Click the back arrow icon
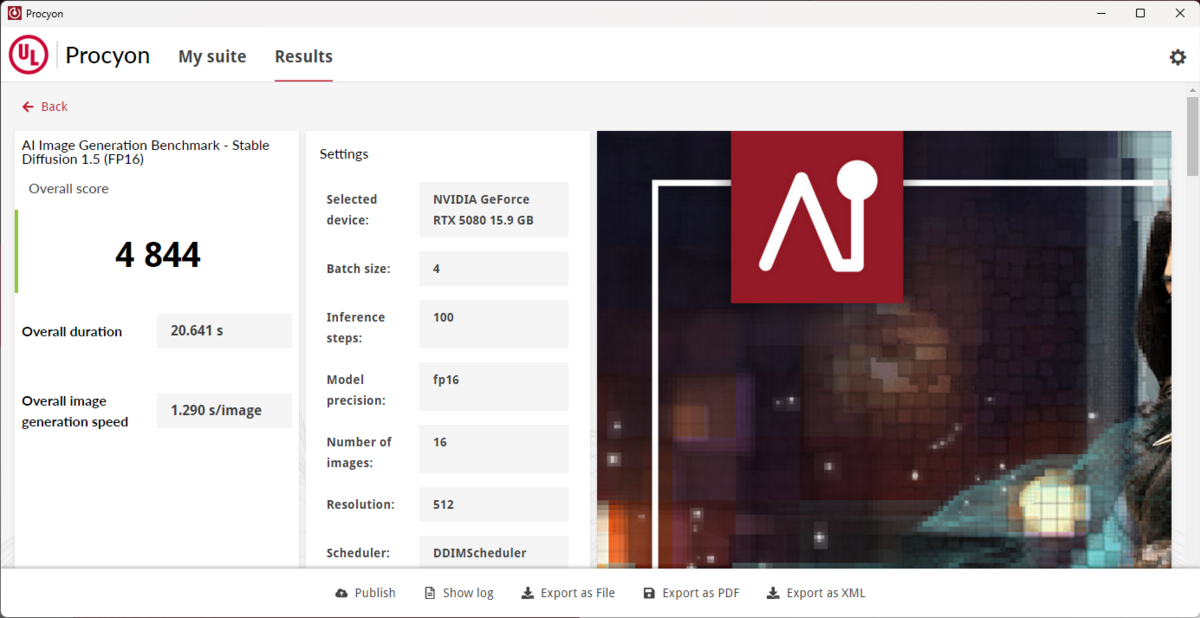This screenshot has height=618, width=1200. [28, 106]
